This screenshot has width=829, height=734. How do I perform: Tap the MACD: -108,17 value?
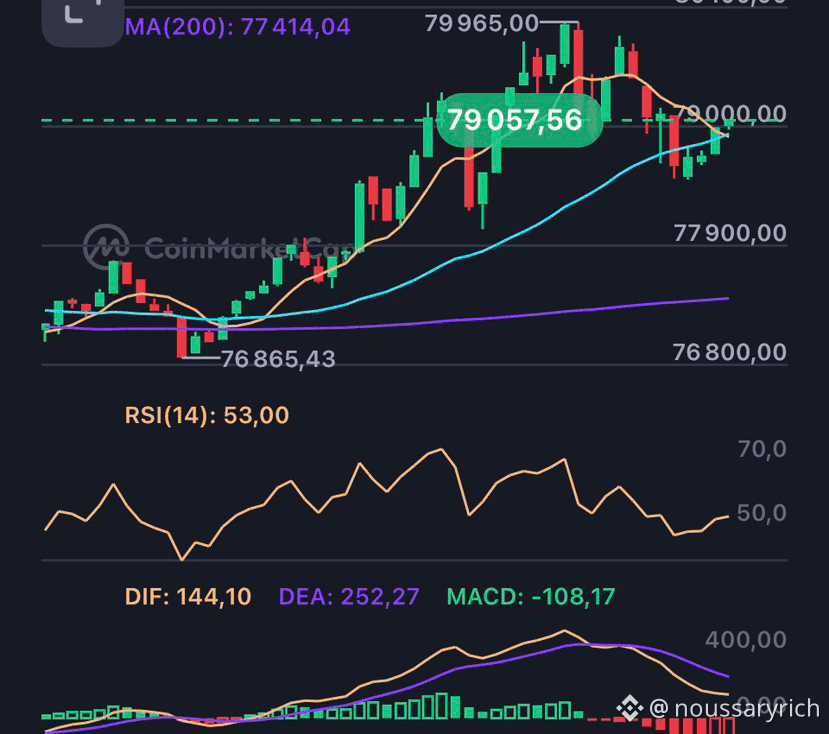tap(531, 597)
